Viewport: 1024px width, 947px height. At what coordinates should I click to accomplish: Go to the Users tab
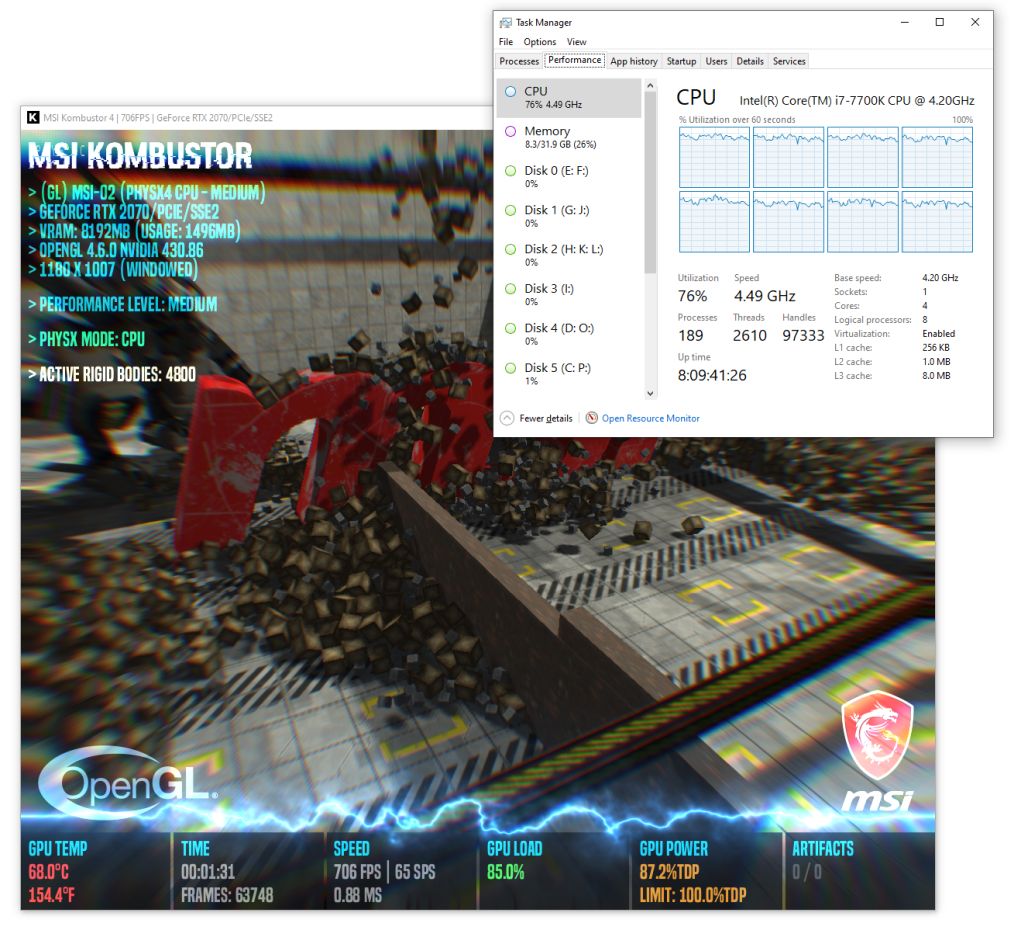click(716, 61)
